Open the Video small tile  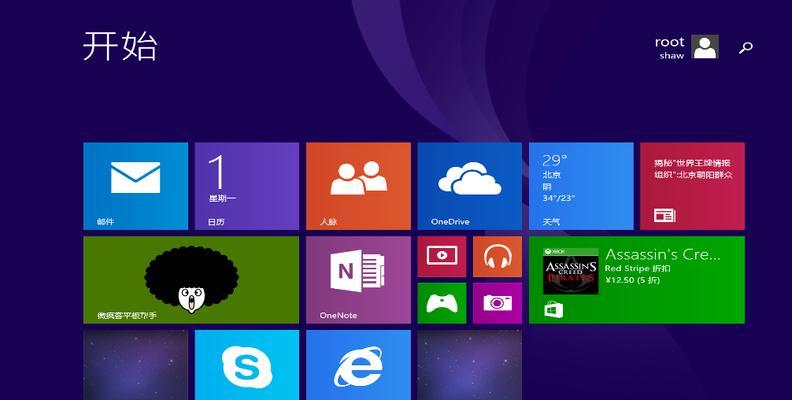442,257
